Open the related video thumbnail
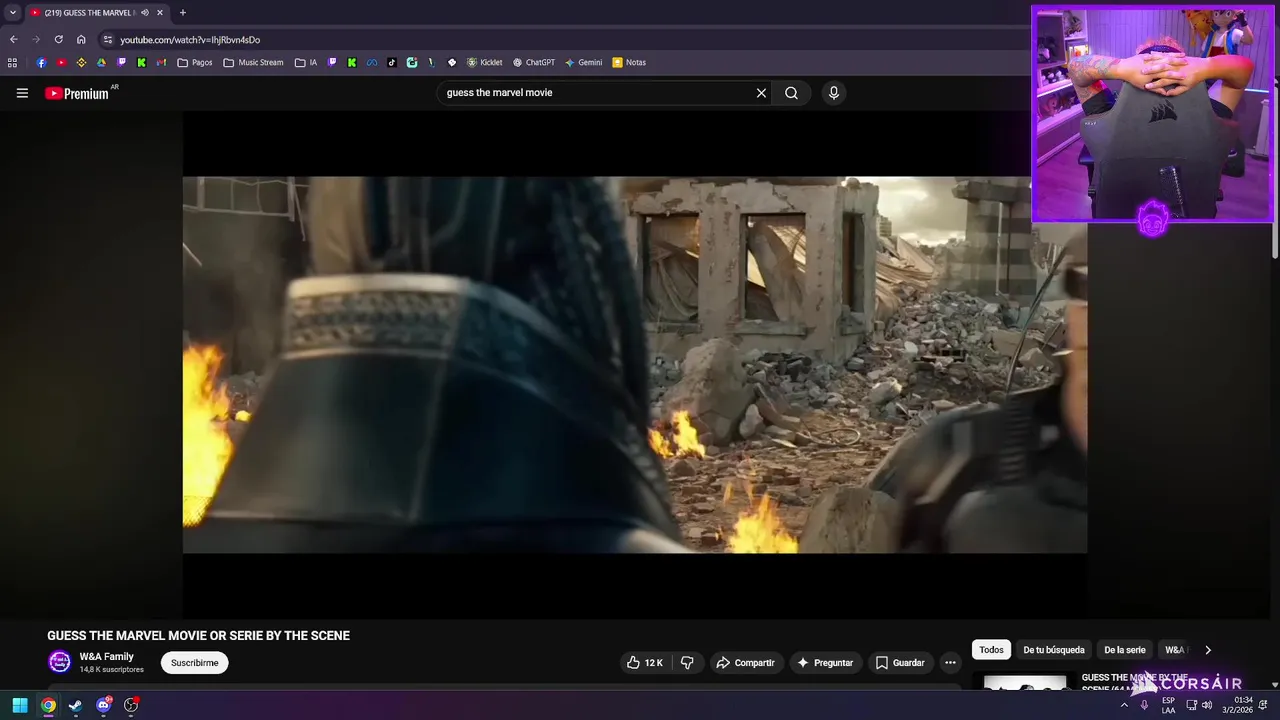Screen dimensions: 1280x720 [1025, 683]
